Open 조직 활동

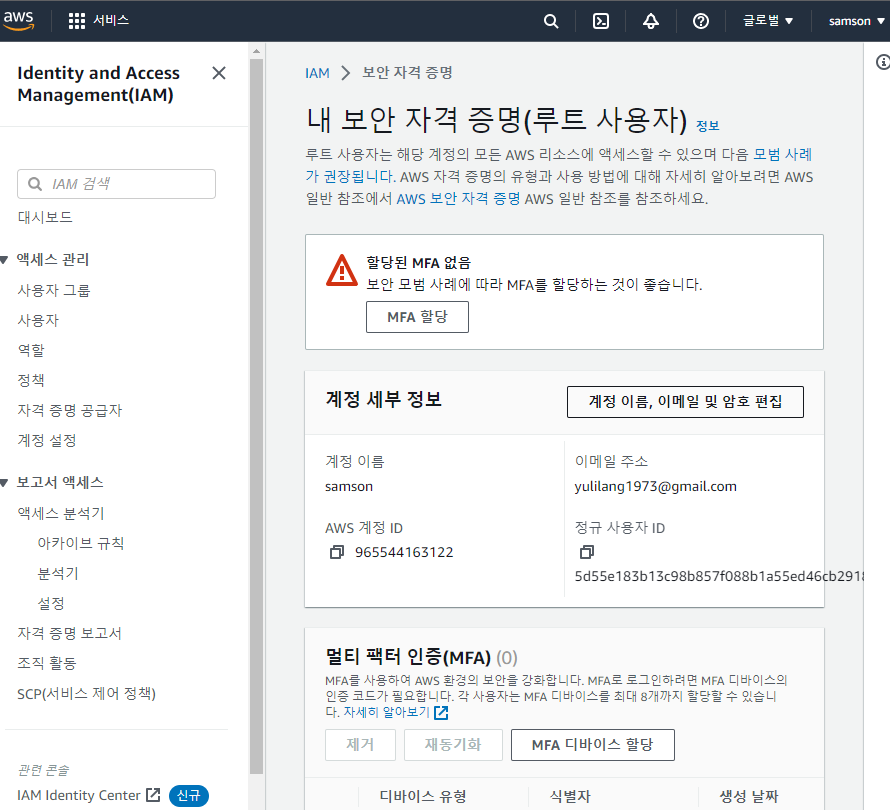click(x=47, y=664)
